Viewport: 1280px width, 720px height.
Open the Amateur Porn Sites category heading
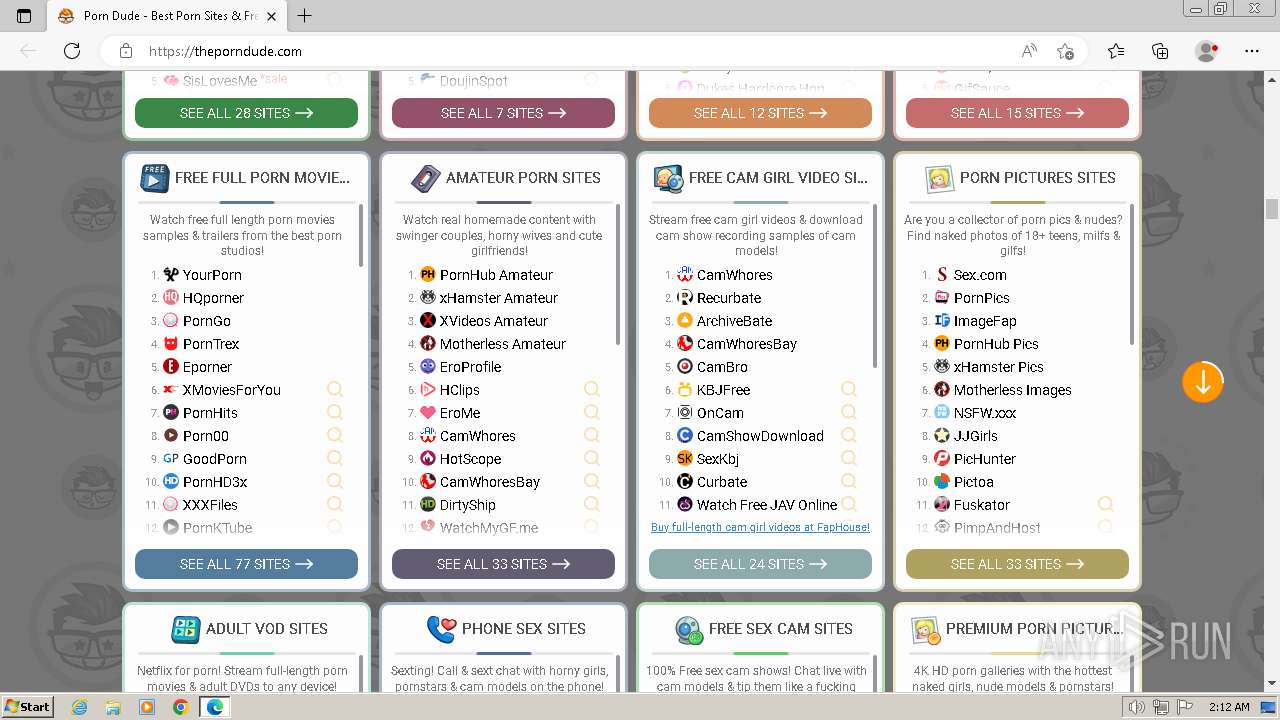[523, 178]
